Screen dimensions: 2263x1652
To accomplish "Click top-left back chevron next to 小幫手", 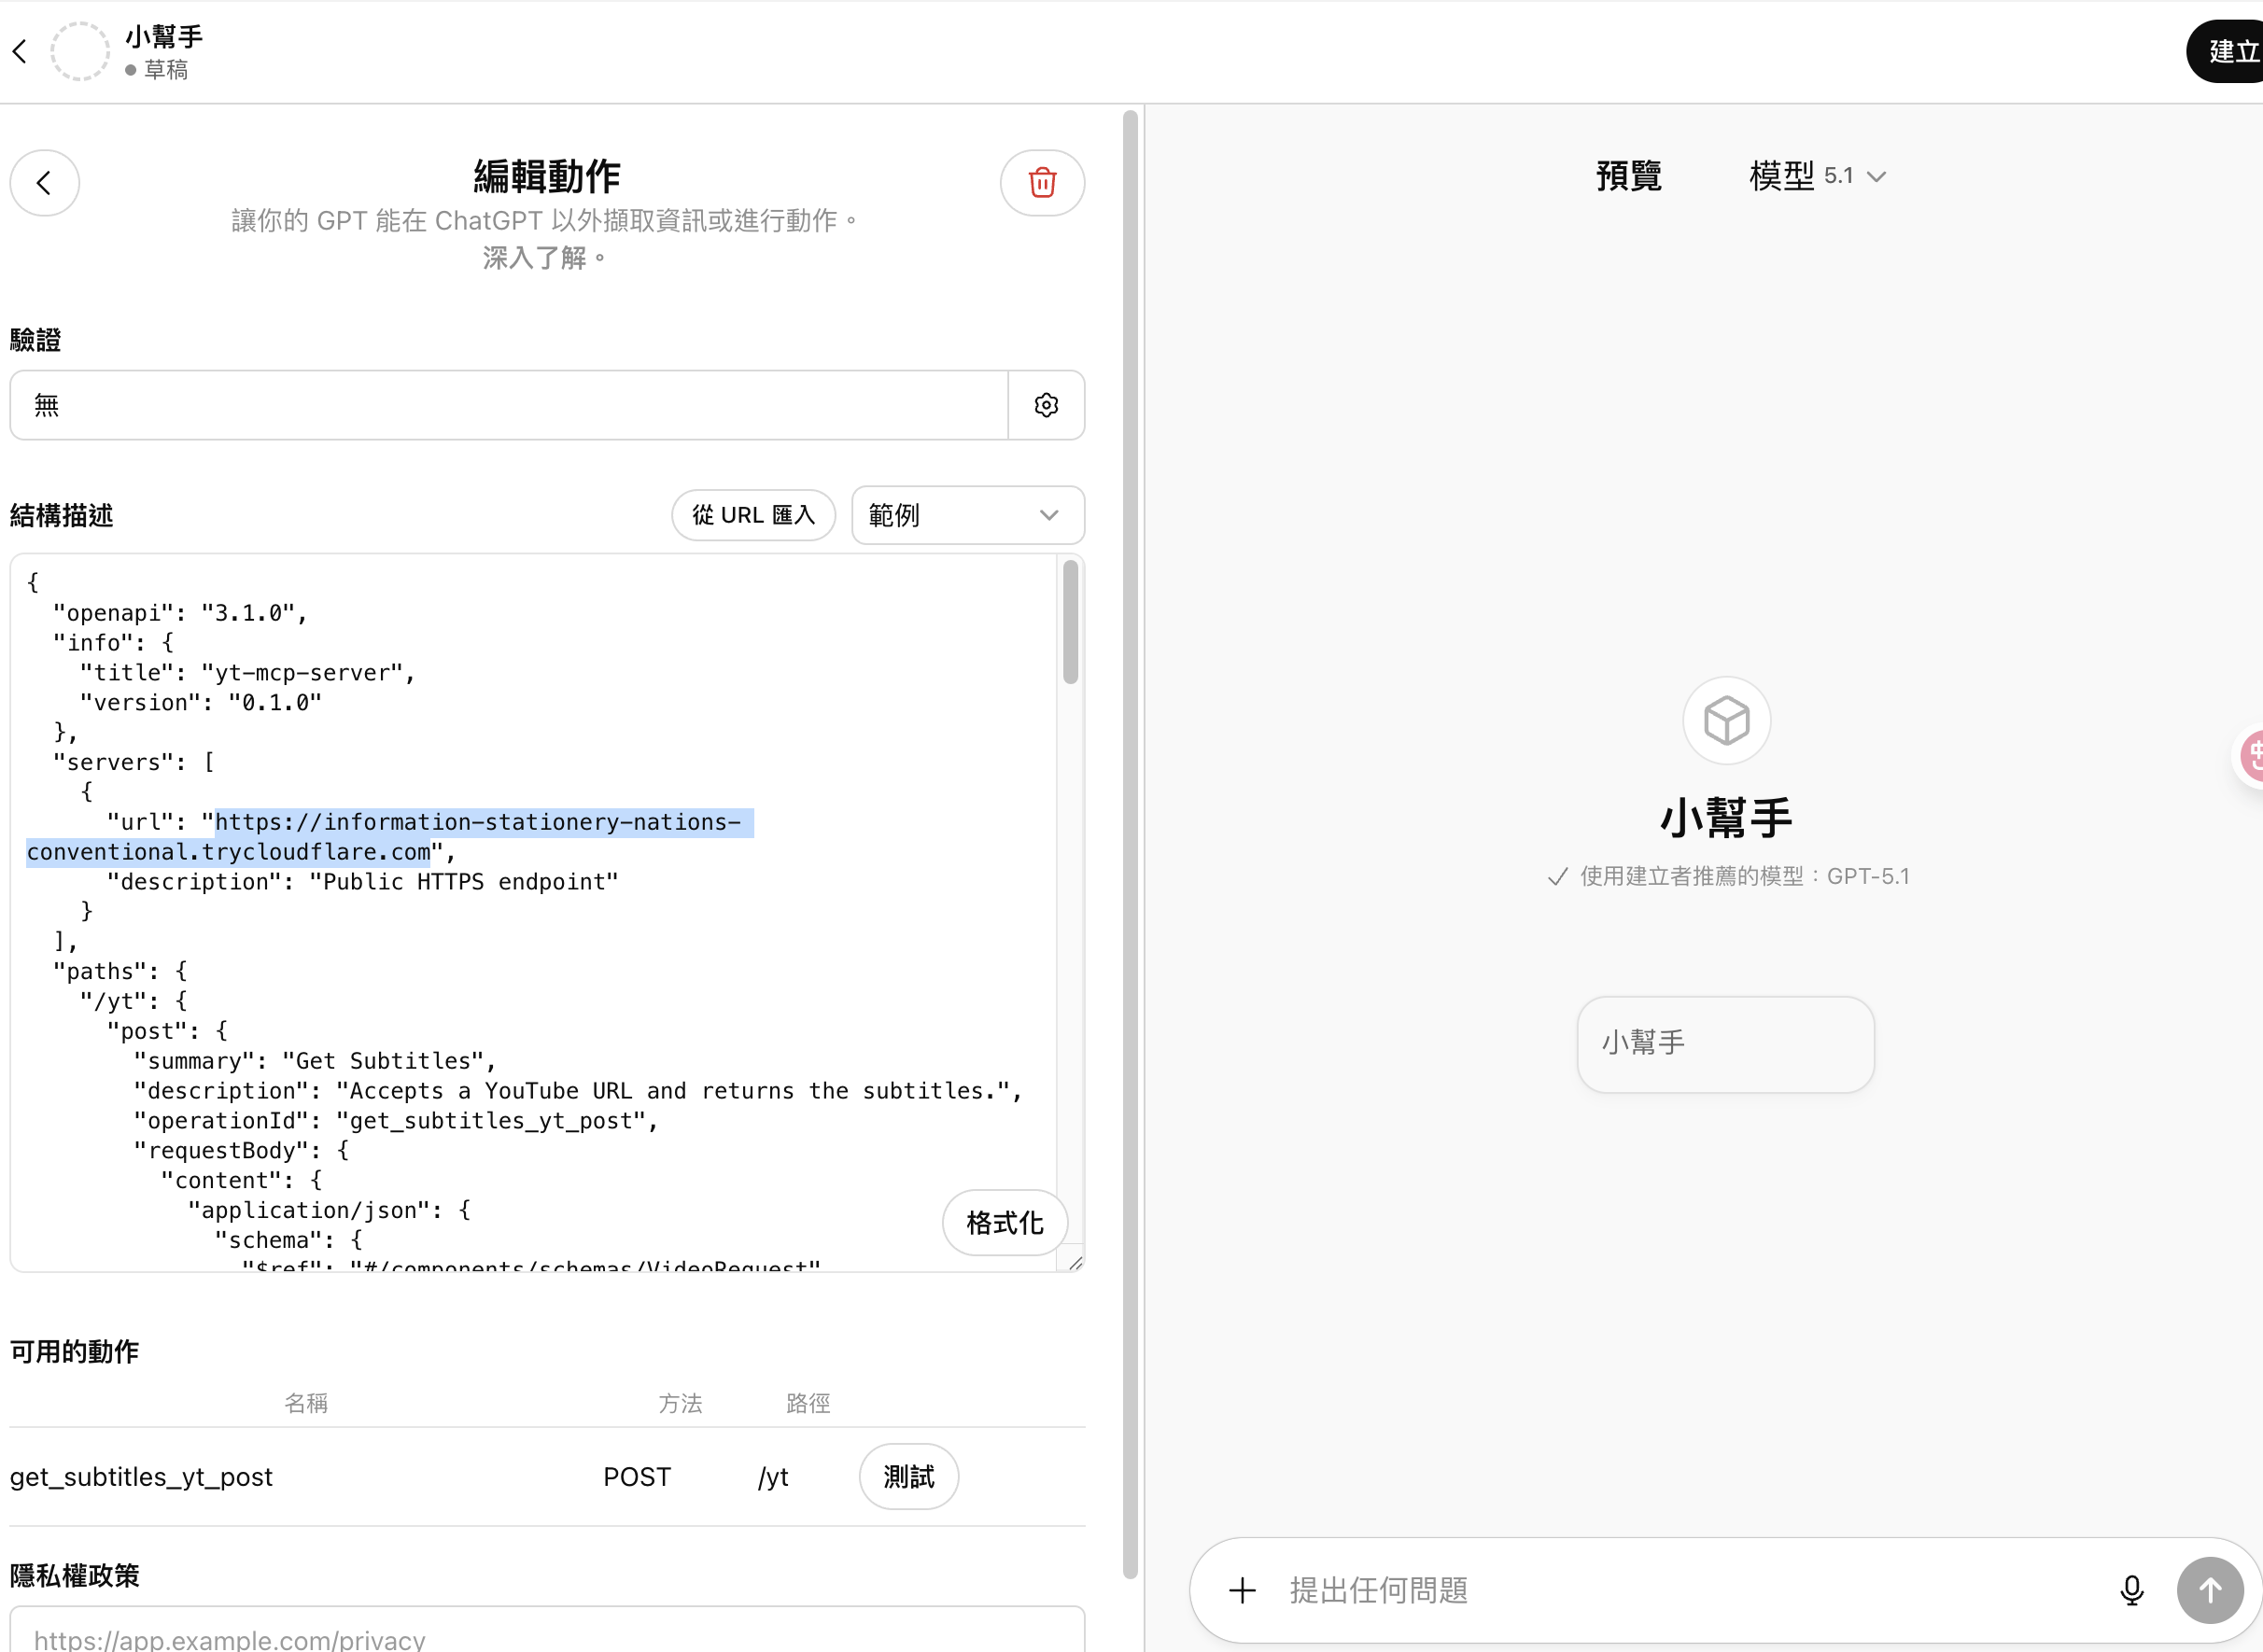I will (x=20, y=51).
